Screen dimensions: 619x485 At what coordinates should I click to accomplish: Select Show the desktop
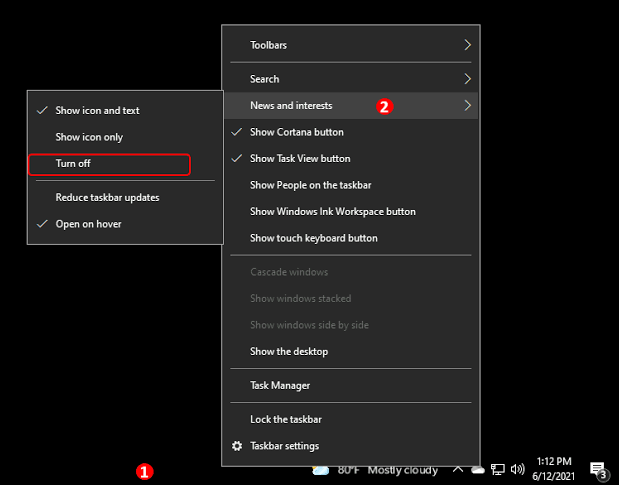tap(351, 351)
